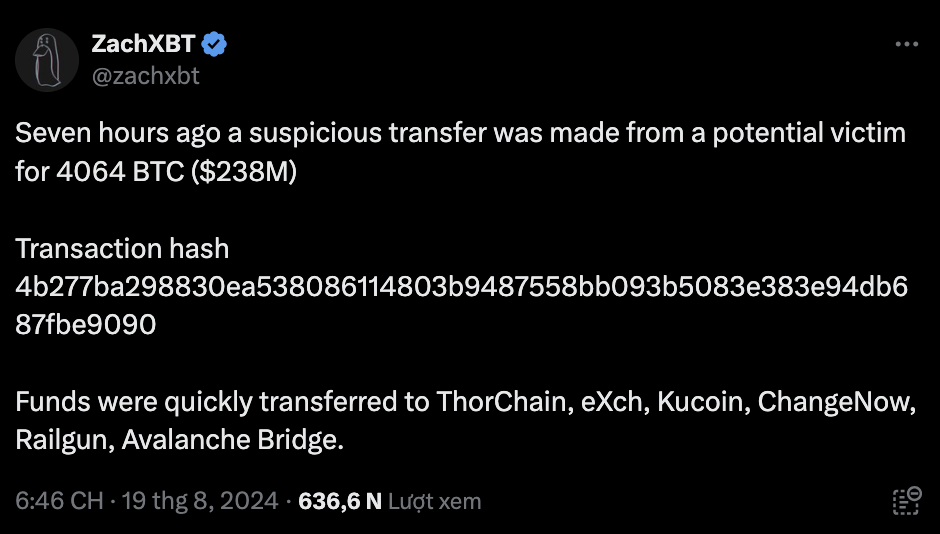Click the ZachXBT penguin profile avatar

click(47, 60)
